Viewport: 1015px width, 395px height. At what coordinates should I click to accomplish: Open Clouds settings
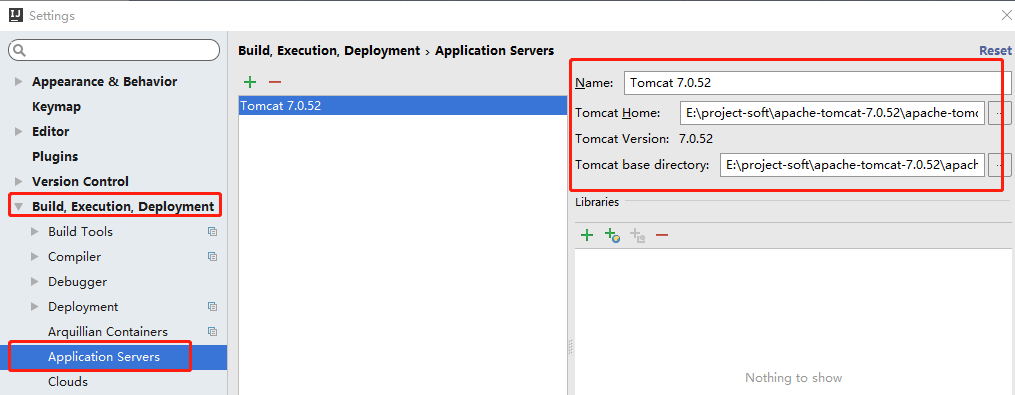(x=68, y=382)
